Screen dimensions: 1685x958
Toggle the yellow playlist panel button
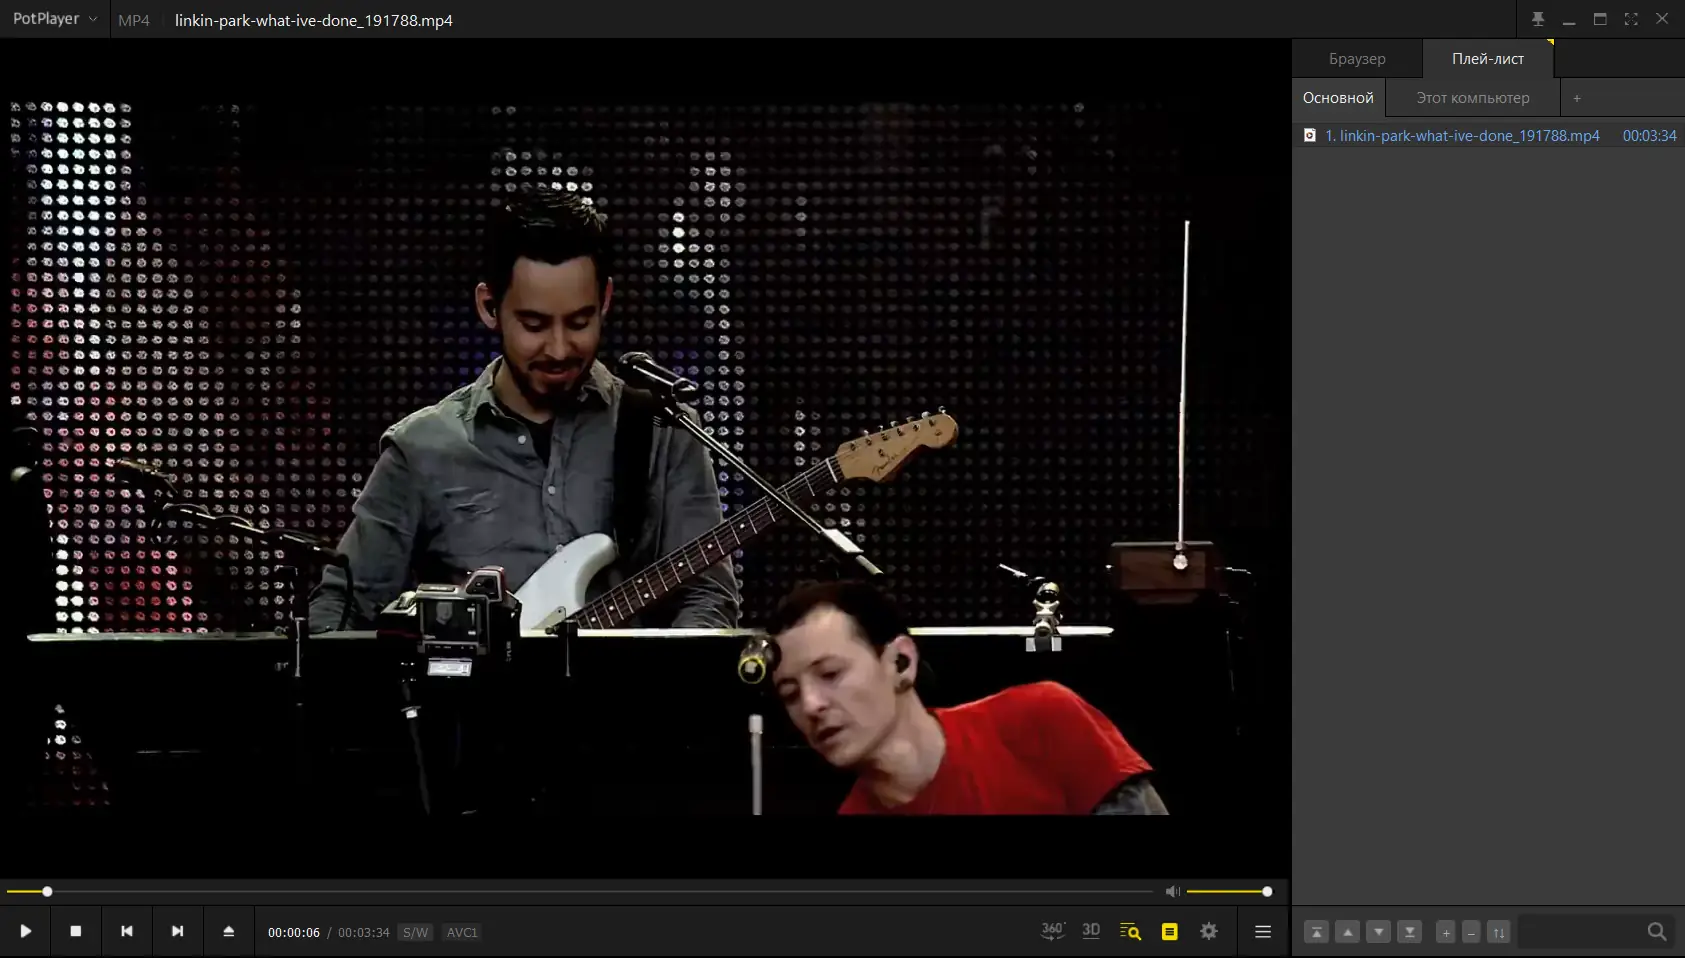pyautogui.click(x=1169, y=931)
